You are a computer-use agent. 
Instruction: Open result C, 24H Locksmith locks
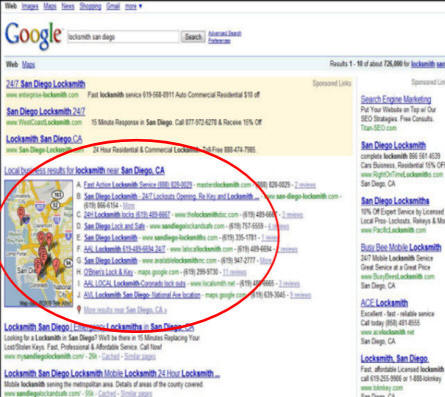click(127, 214)
